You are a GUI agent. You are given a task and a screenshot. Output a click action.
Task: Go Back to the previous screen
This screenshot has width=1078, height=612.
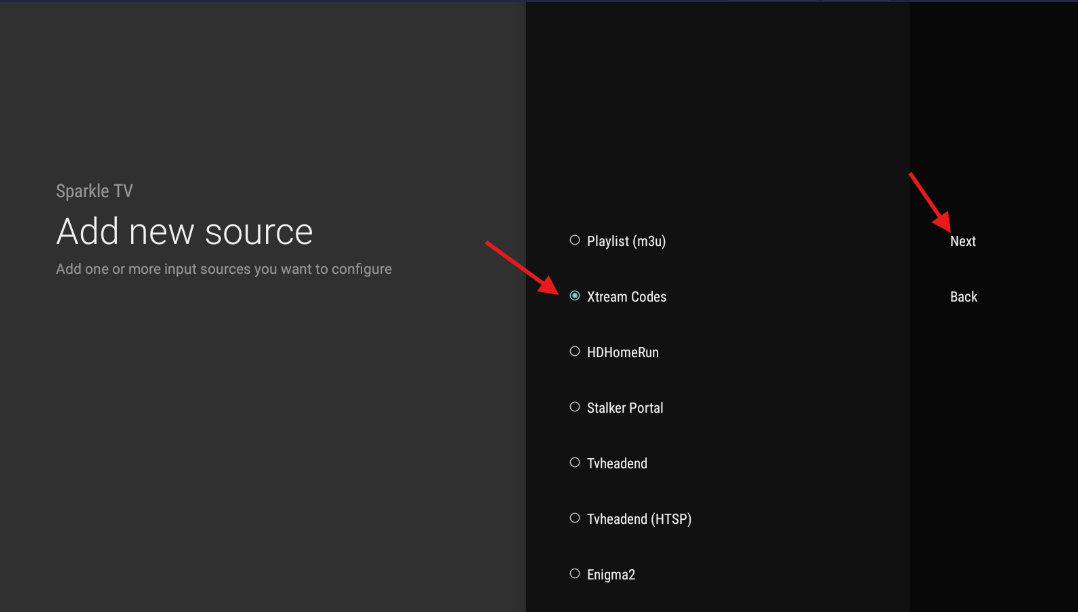point(963,296)
